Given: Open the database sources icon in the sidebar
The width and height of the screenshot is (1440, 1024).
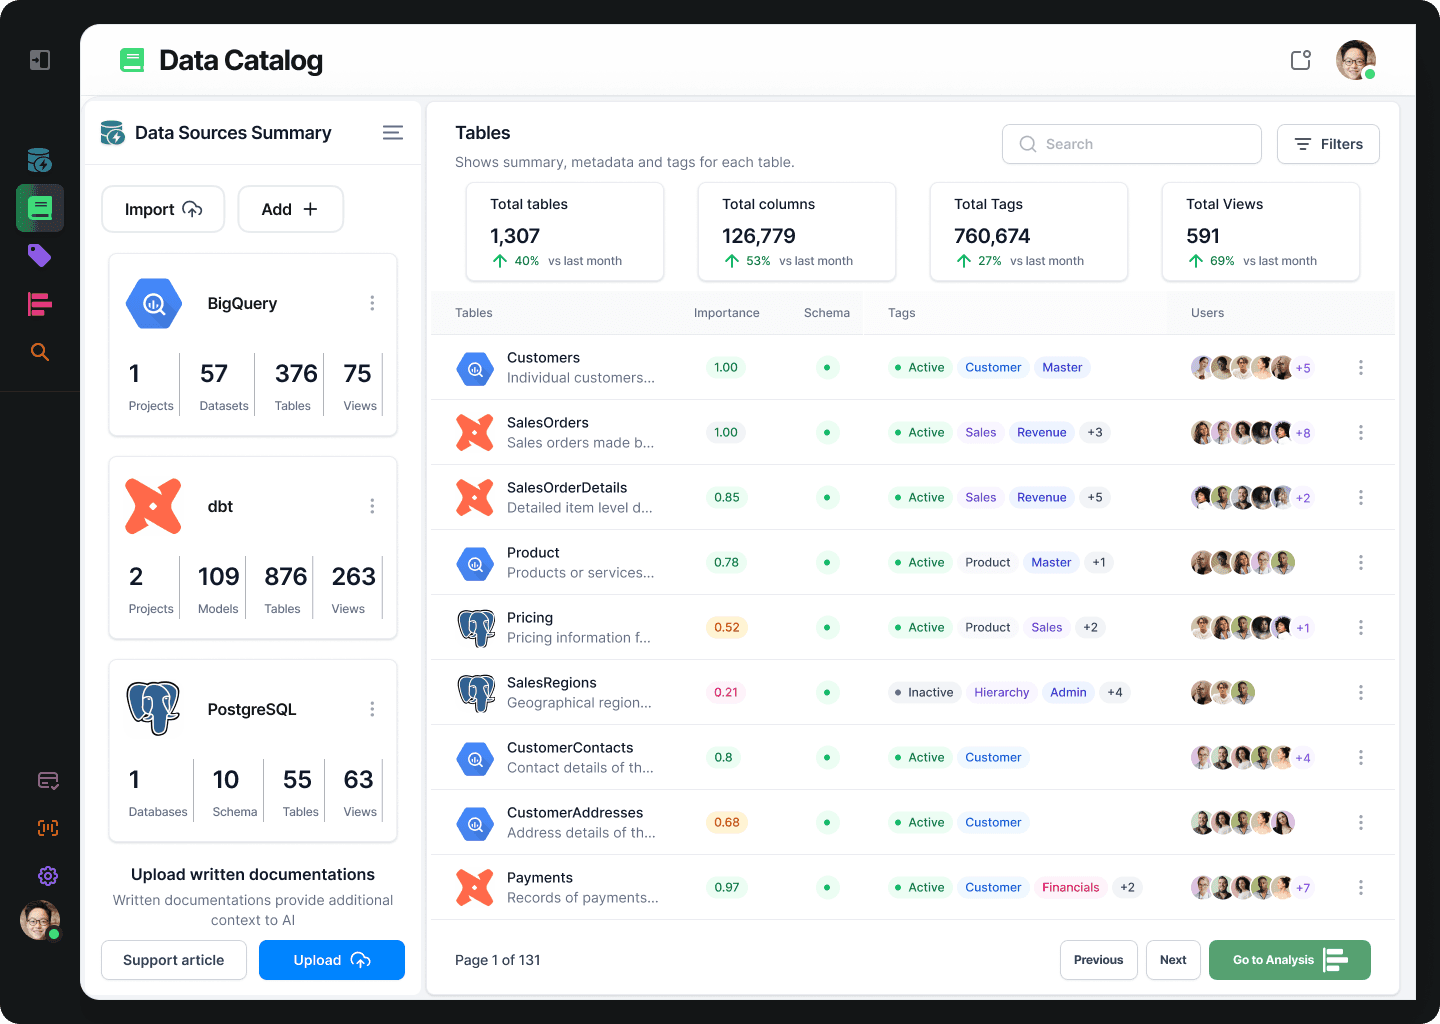Looking at the screenshot, I should 39,160.
